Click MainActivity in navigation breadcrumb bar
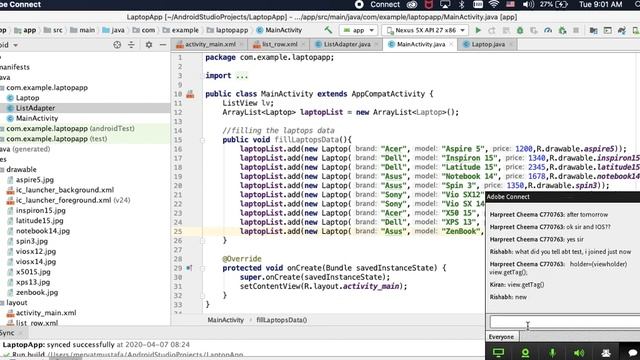640x360 pixels. pos(280,30)
